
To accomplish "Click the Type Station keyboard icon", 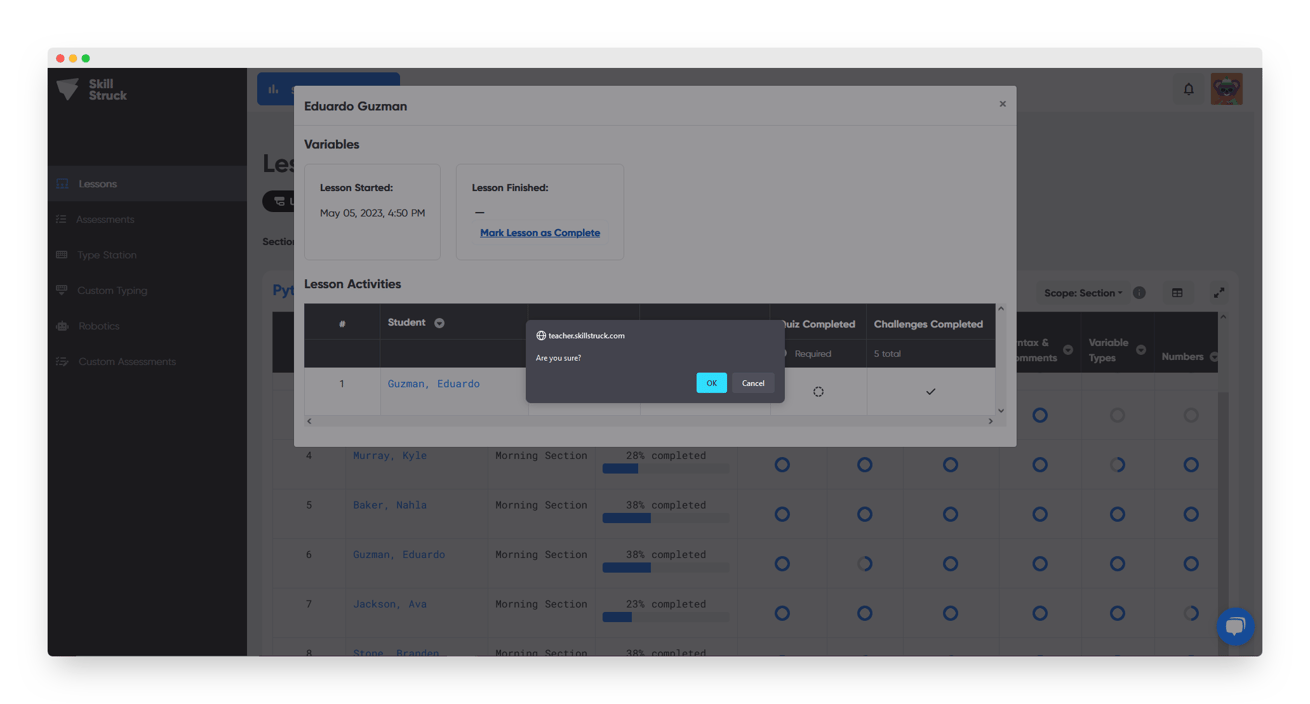I will pyautogui.click(x=62, y=255).
